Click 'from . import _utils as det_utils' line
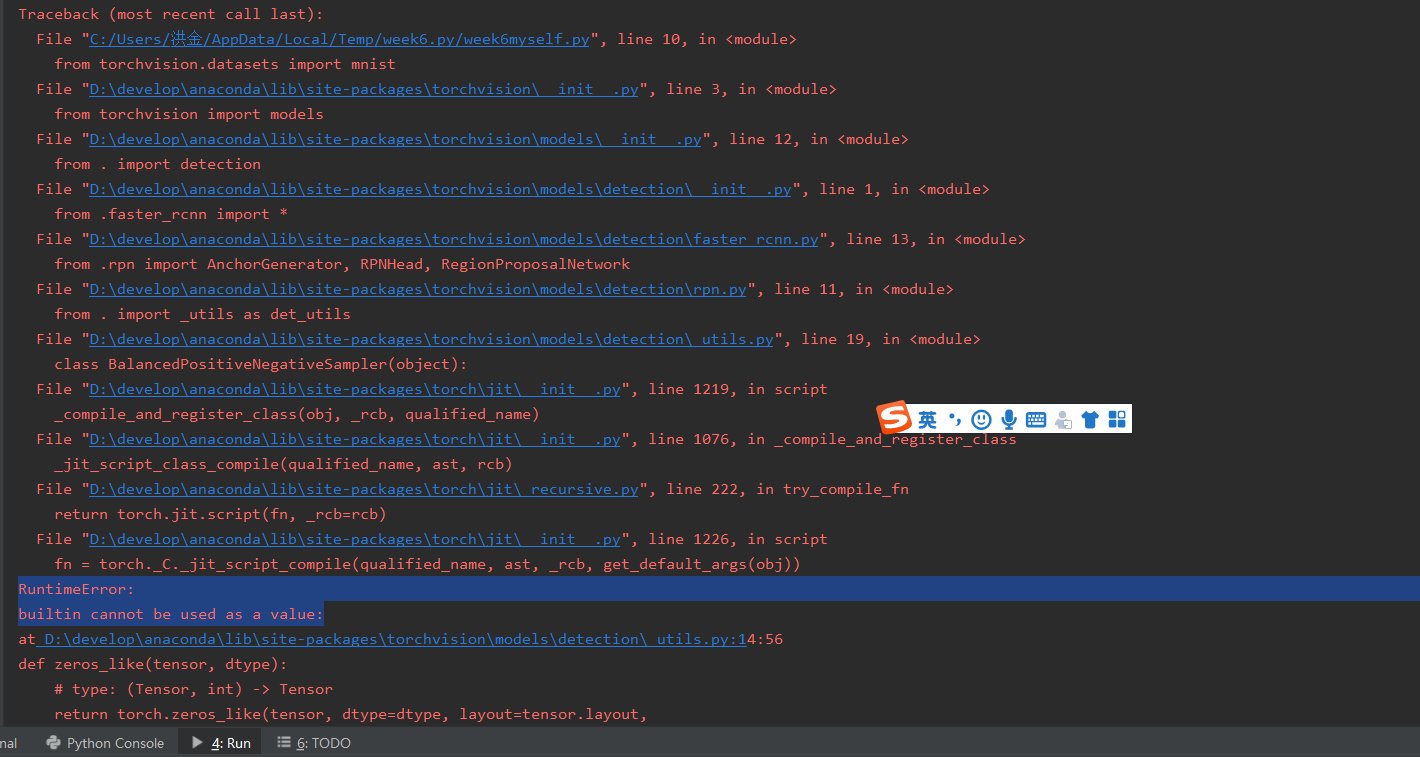Screen dimensions: 1420x757 tap(202, 314)
